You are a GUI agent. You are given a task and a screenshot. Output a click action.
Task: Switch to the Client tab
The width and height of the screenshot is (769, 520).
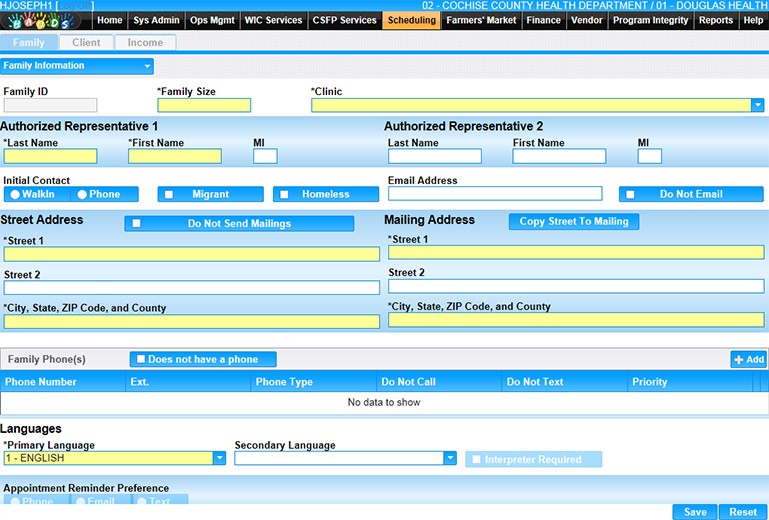coord(86,43)
